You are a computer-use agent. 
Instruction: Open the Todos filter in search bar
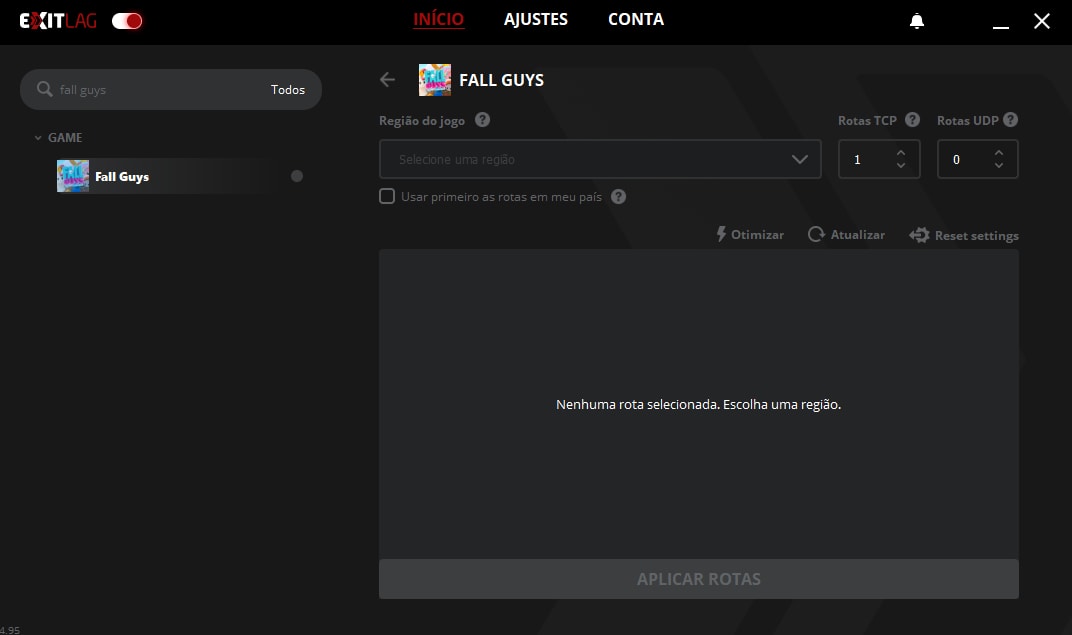click(288, 90)
